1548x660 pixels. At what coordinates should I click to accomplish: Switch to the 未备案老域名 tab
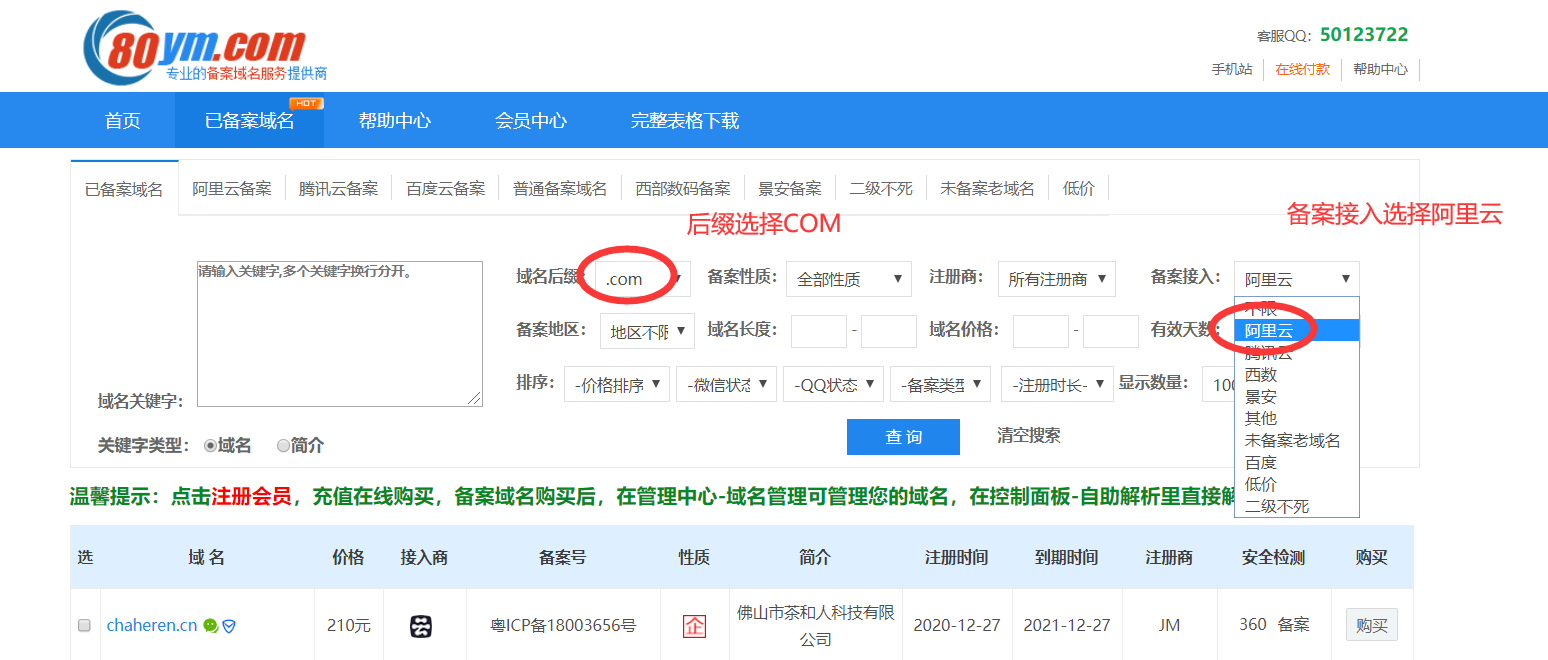coord(987,188)
